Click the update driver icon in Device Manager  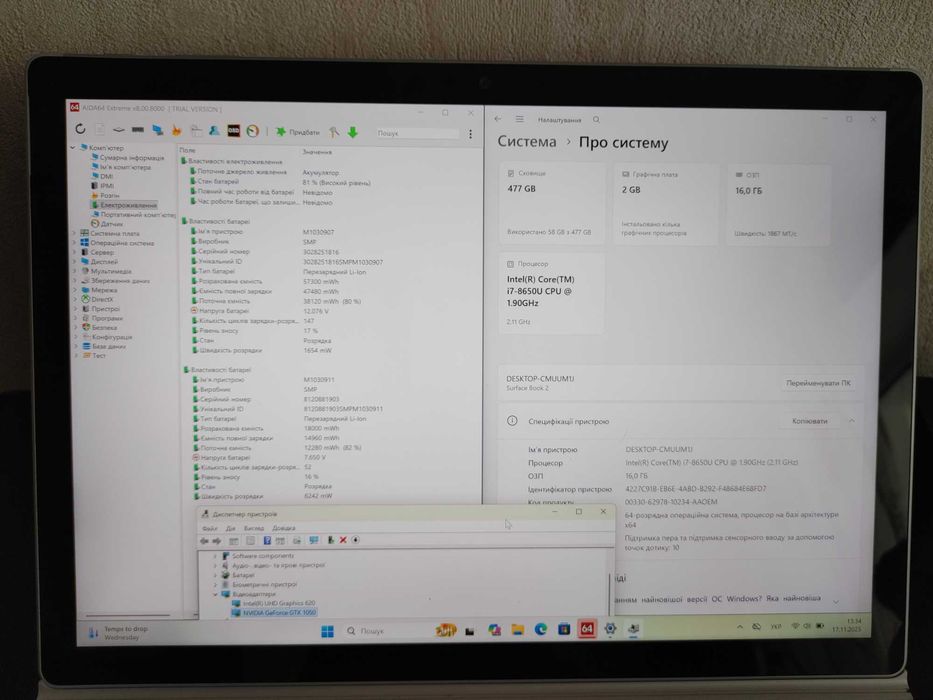point(330,540)
